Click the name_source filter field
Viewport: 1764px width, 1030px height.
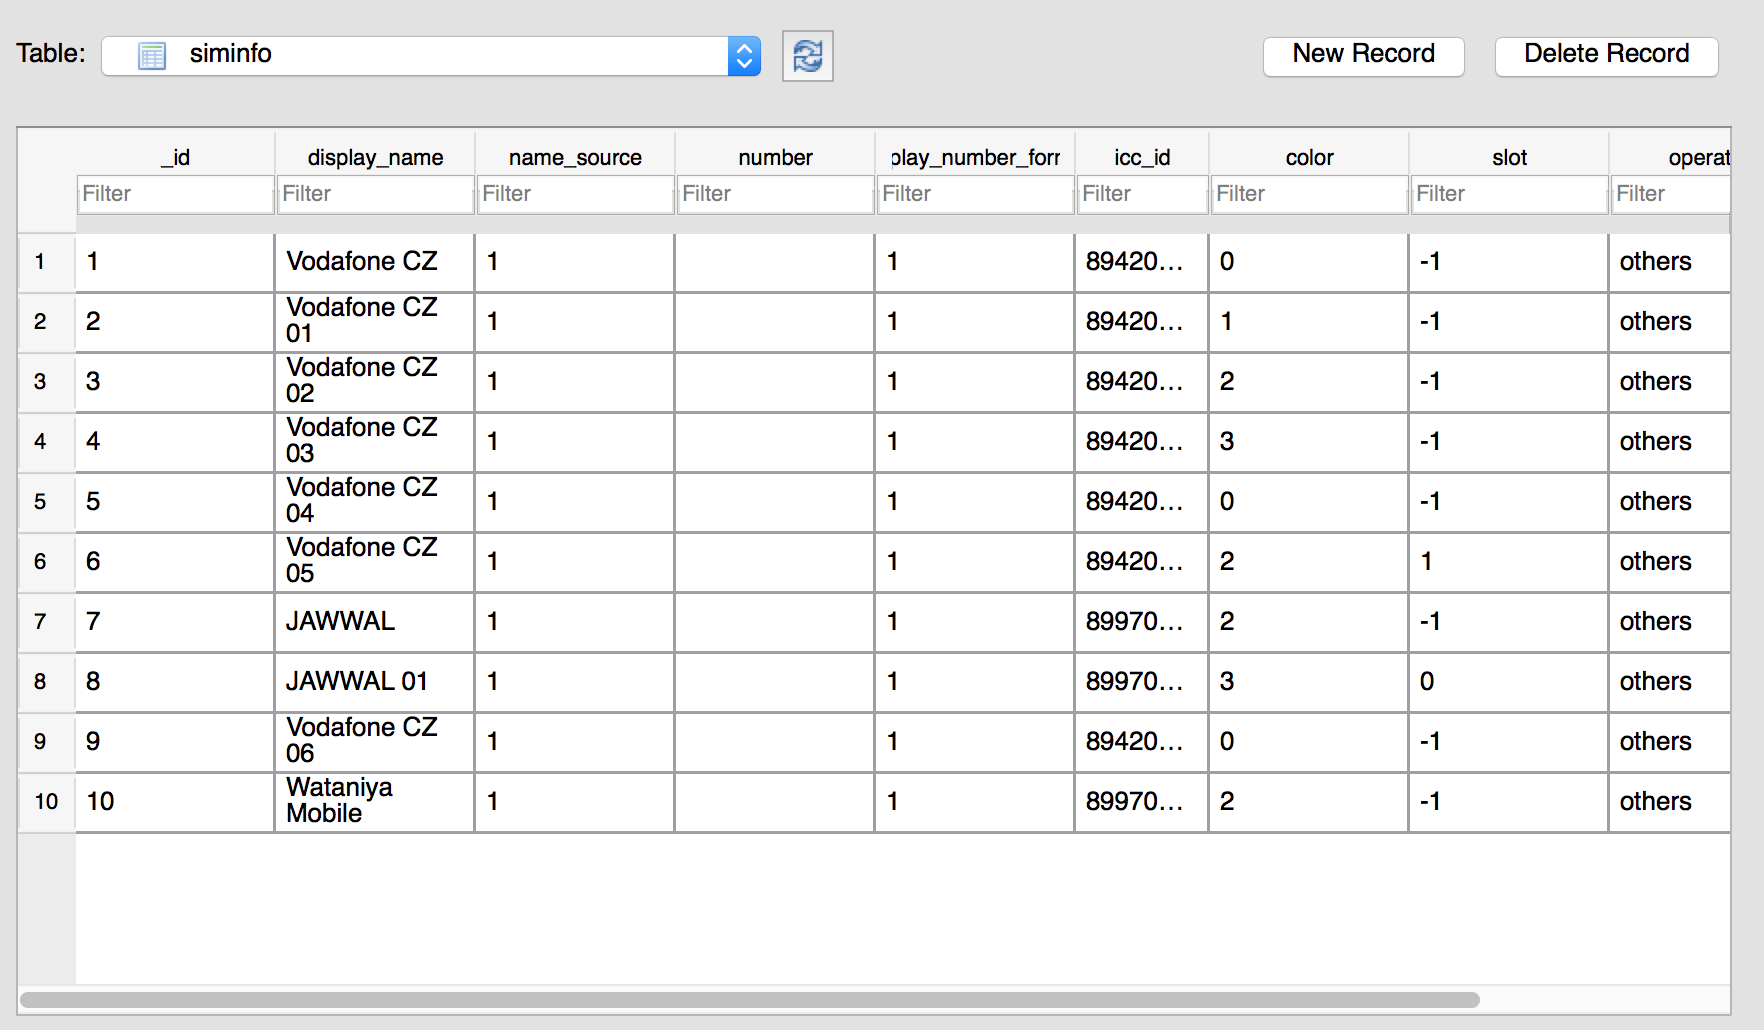[575, 194]
